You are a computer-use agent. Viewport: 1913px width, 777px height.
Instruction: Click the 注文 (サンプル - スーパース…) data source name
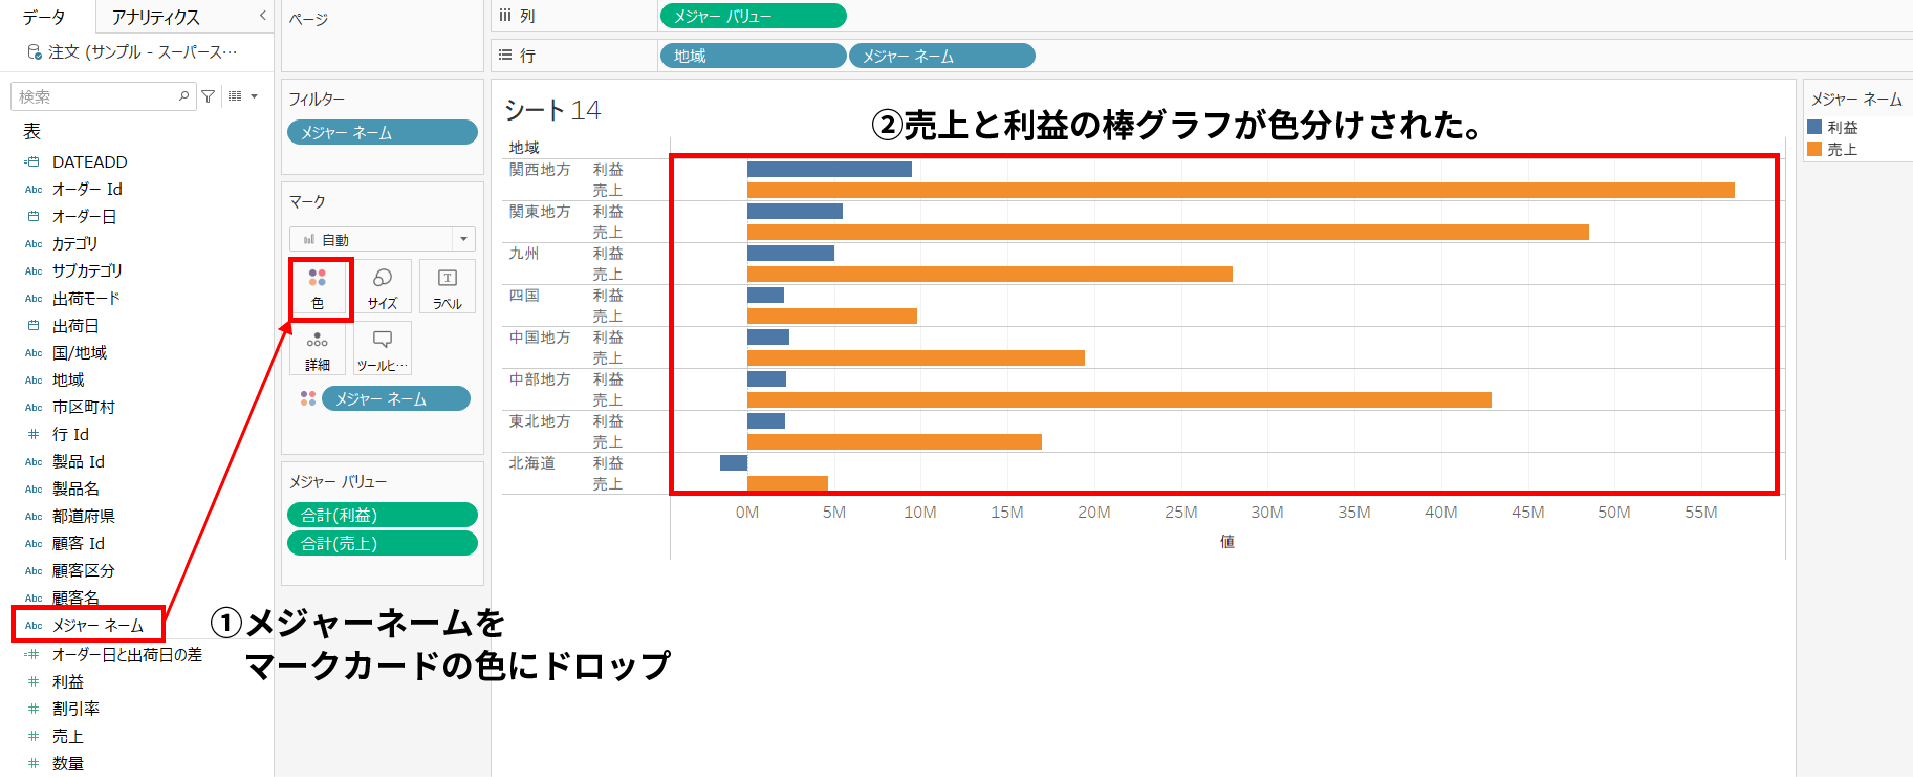[x=142, y=52]
